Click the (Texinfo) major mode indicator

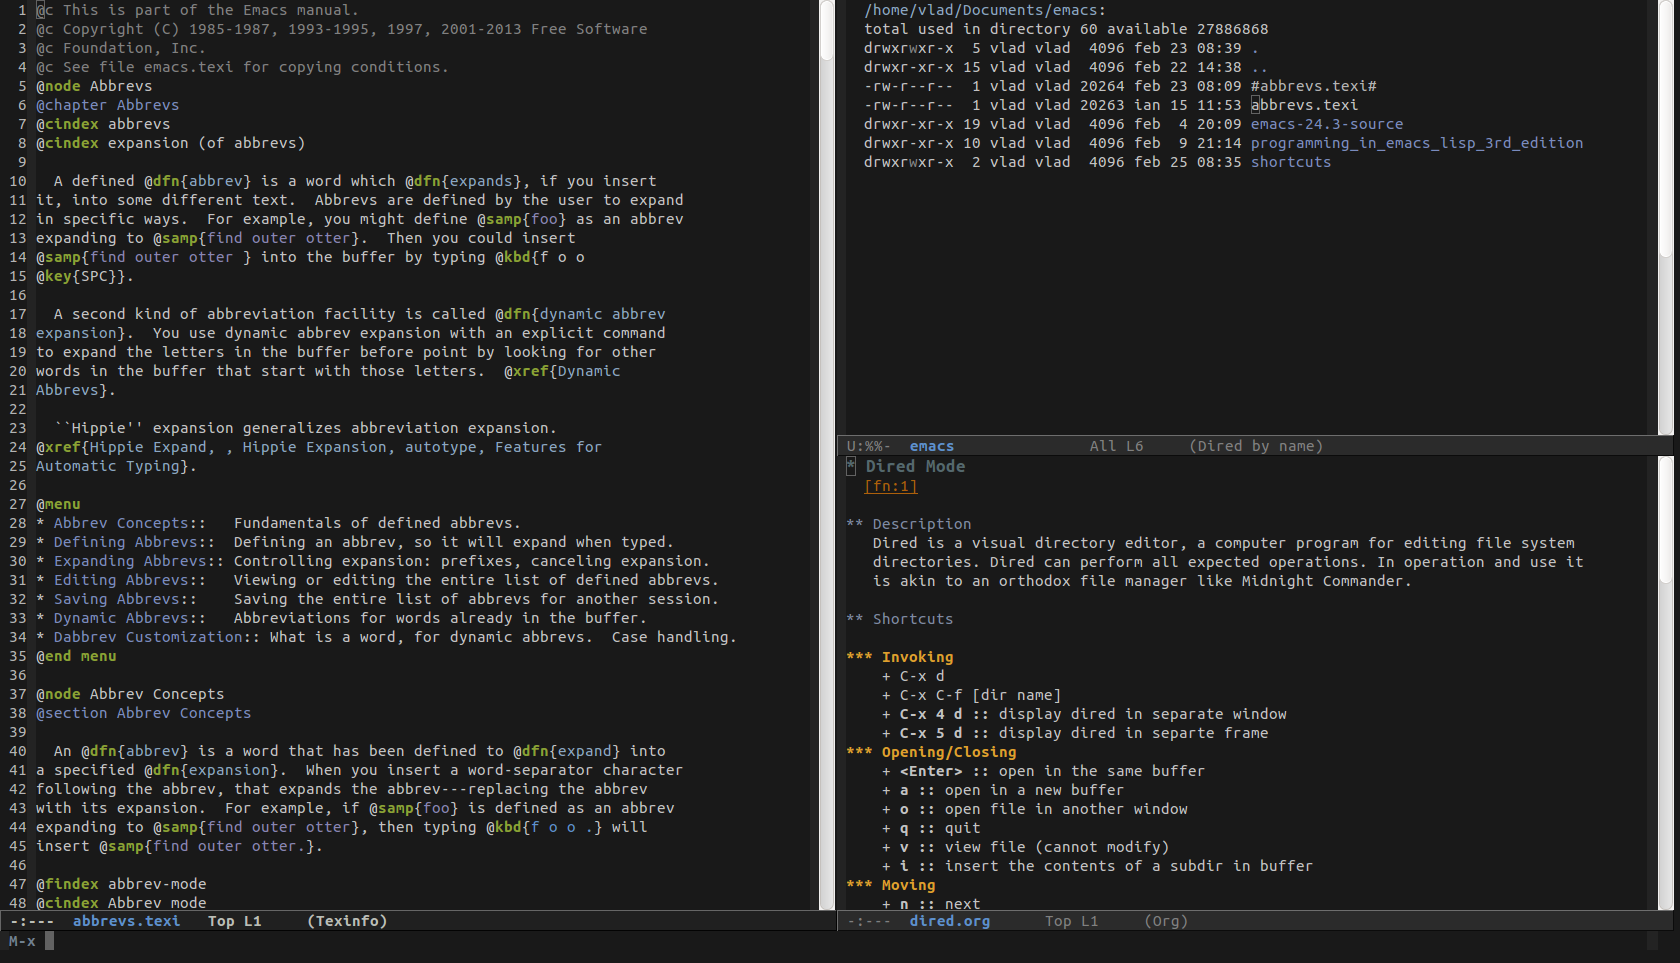click(347, 921)
